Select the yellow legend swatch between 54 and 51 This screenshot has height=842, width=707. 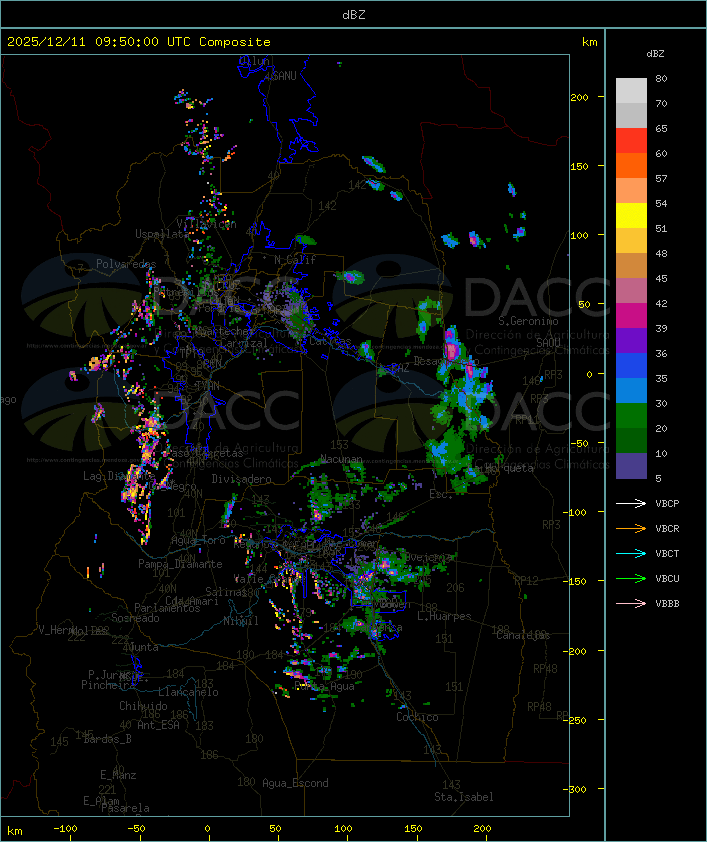click(x=631, y=216)
